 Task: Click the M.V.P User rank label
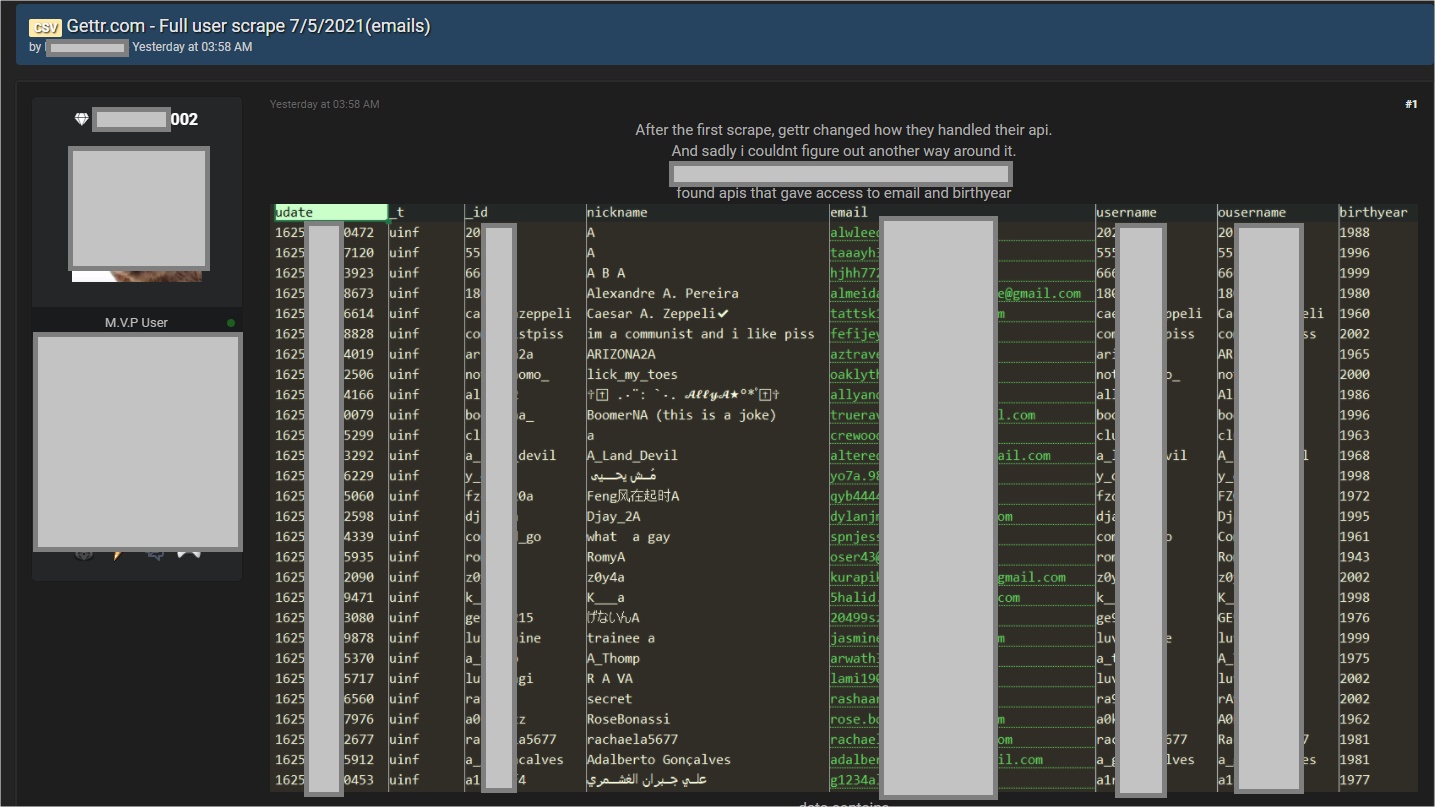(136, 323)
